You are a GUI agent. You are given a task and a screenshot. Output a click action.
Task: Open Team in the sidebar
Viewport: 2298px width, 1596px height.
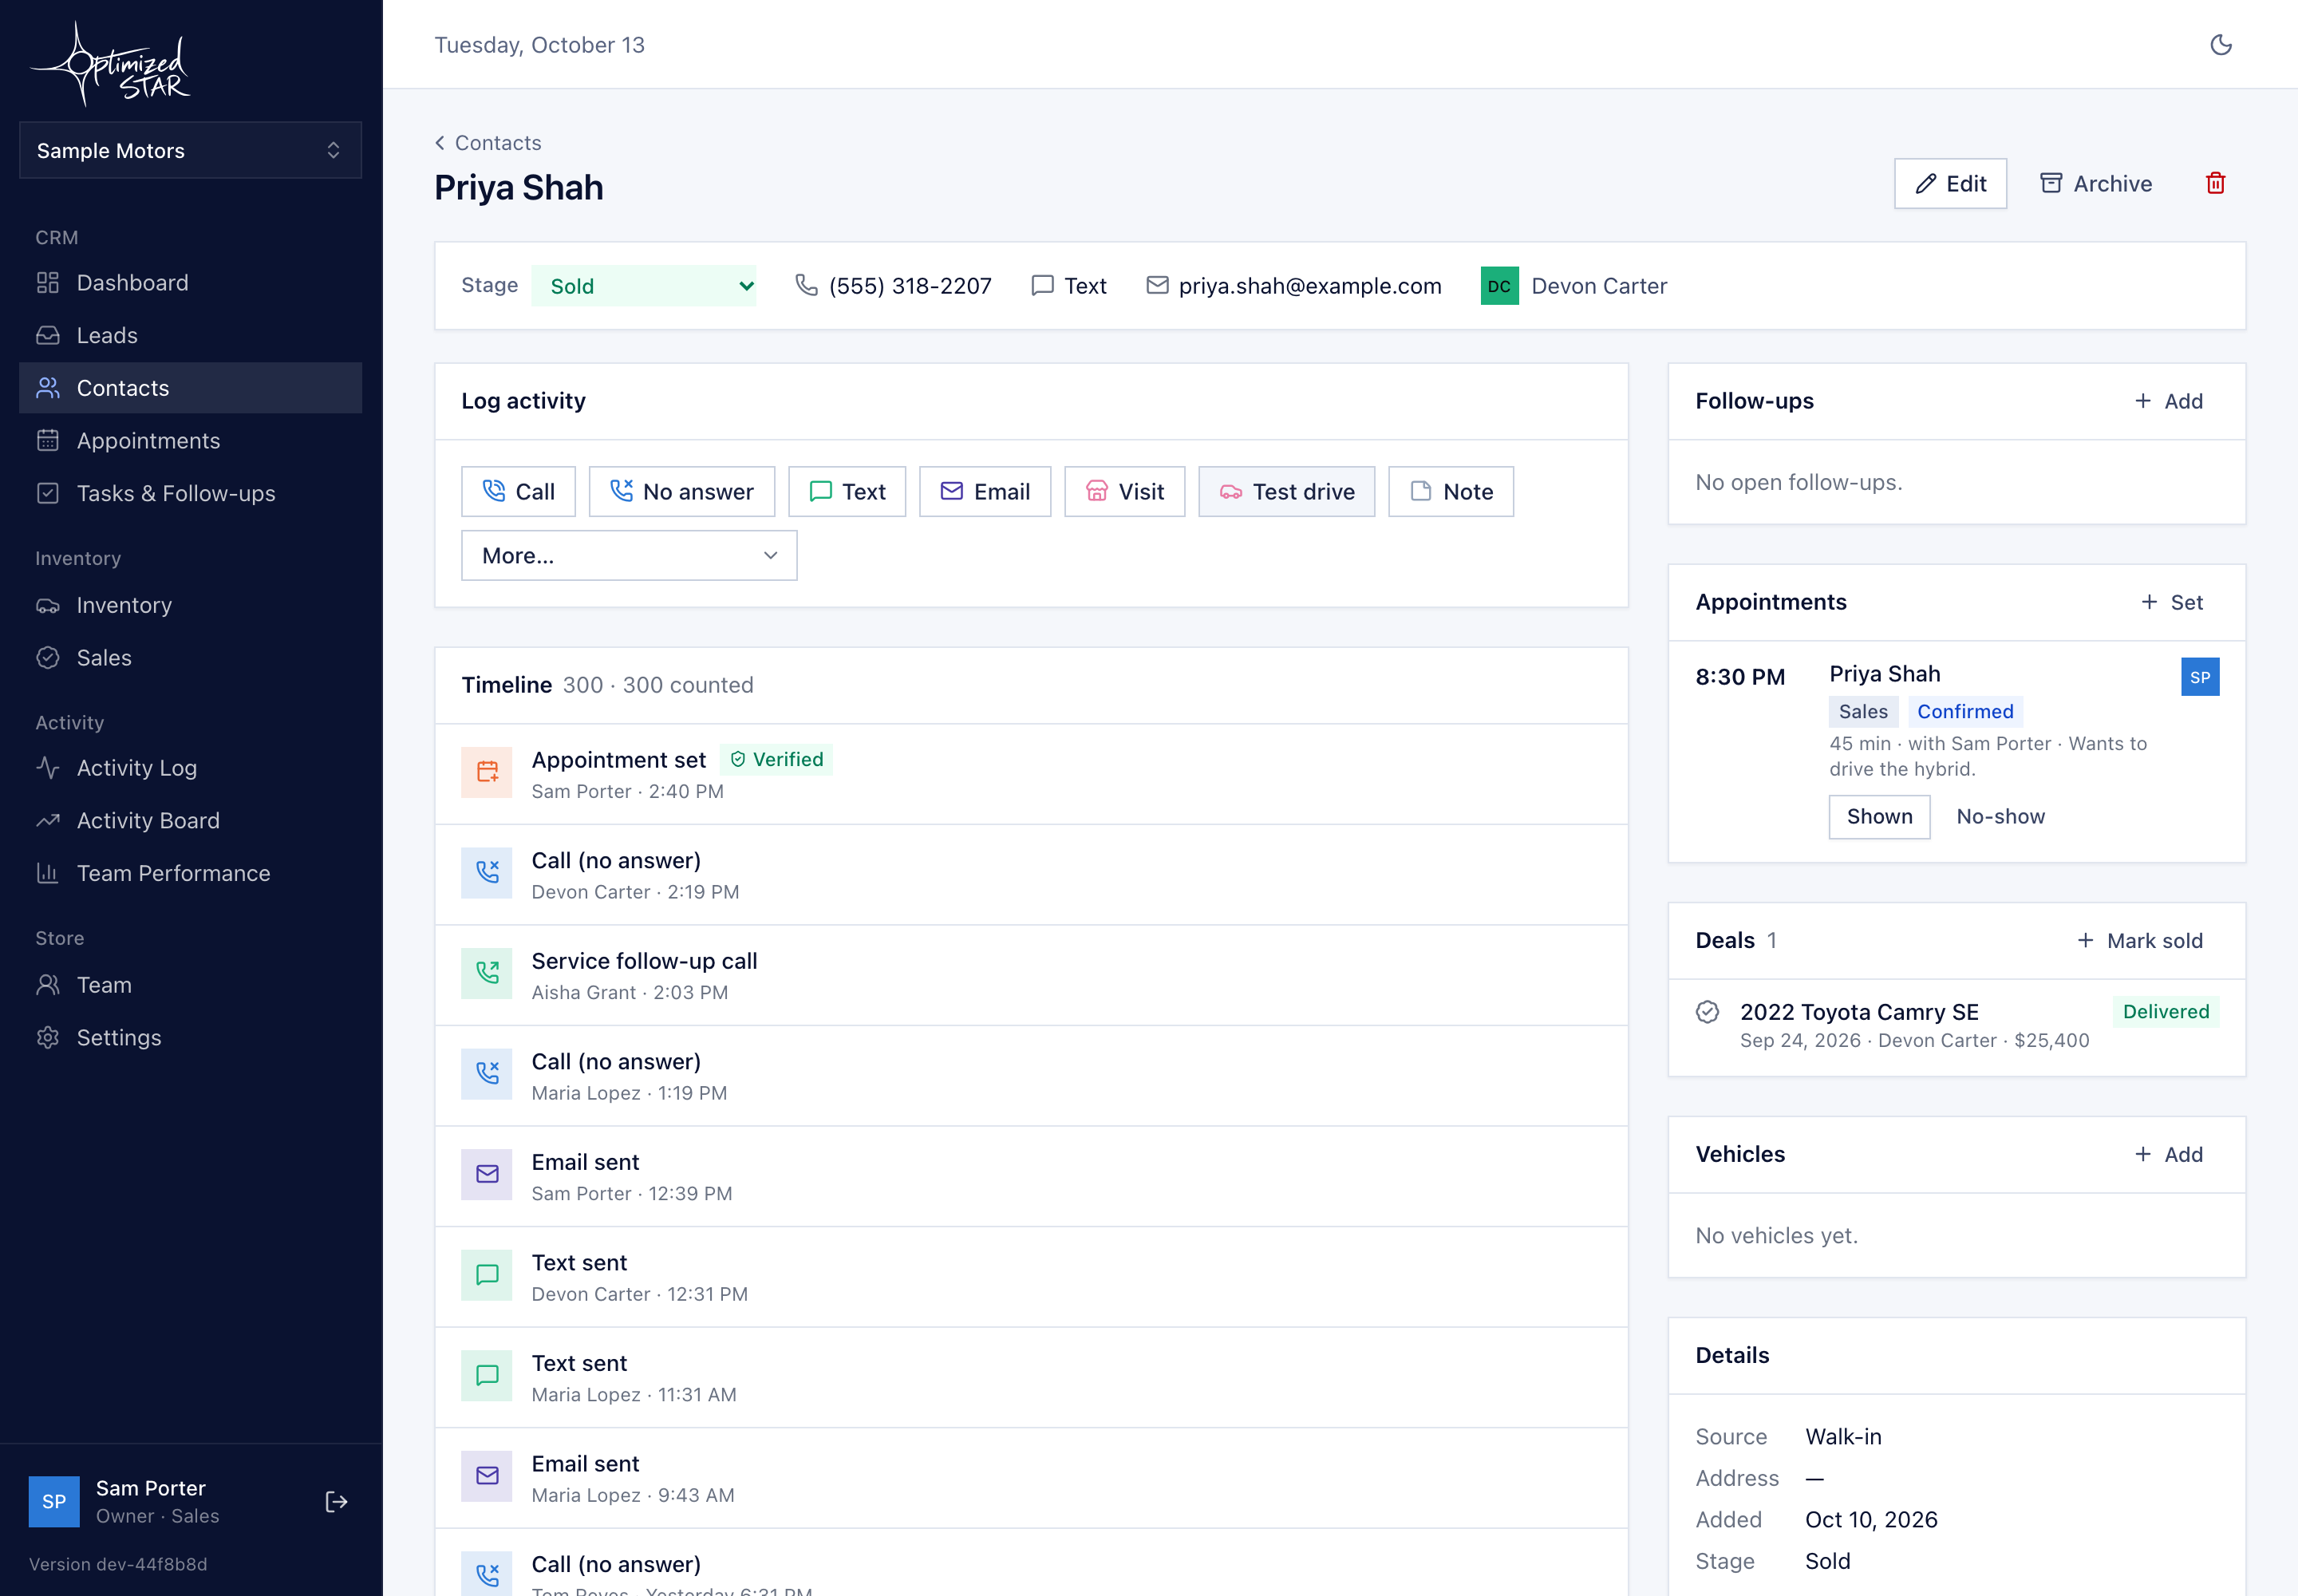point(190,985)
